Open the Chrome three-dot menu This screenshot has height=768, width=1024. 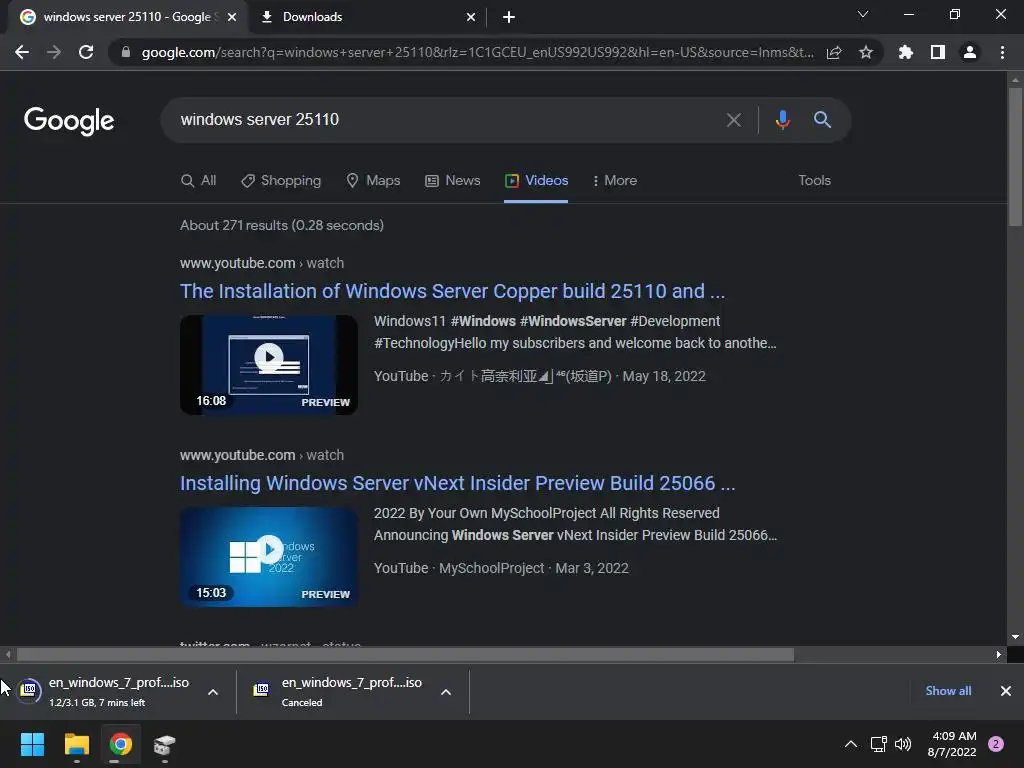(x=1002, y=52)
